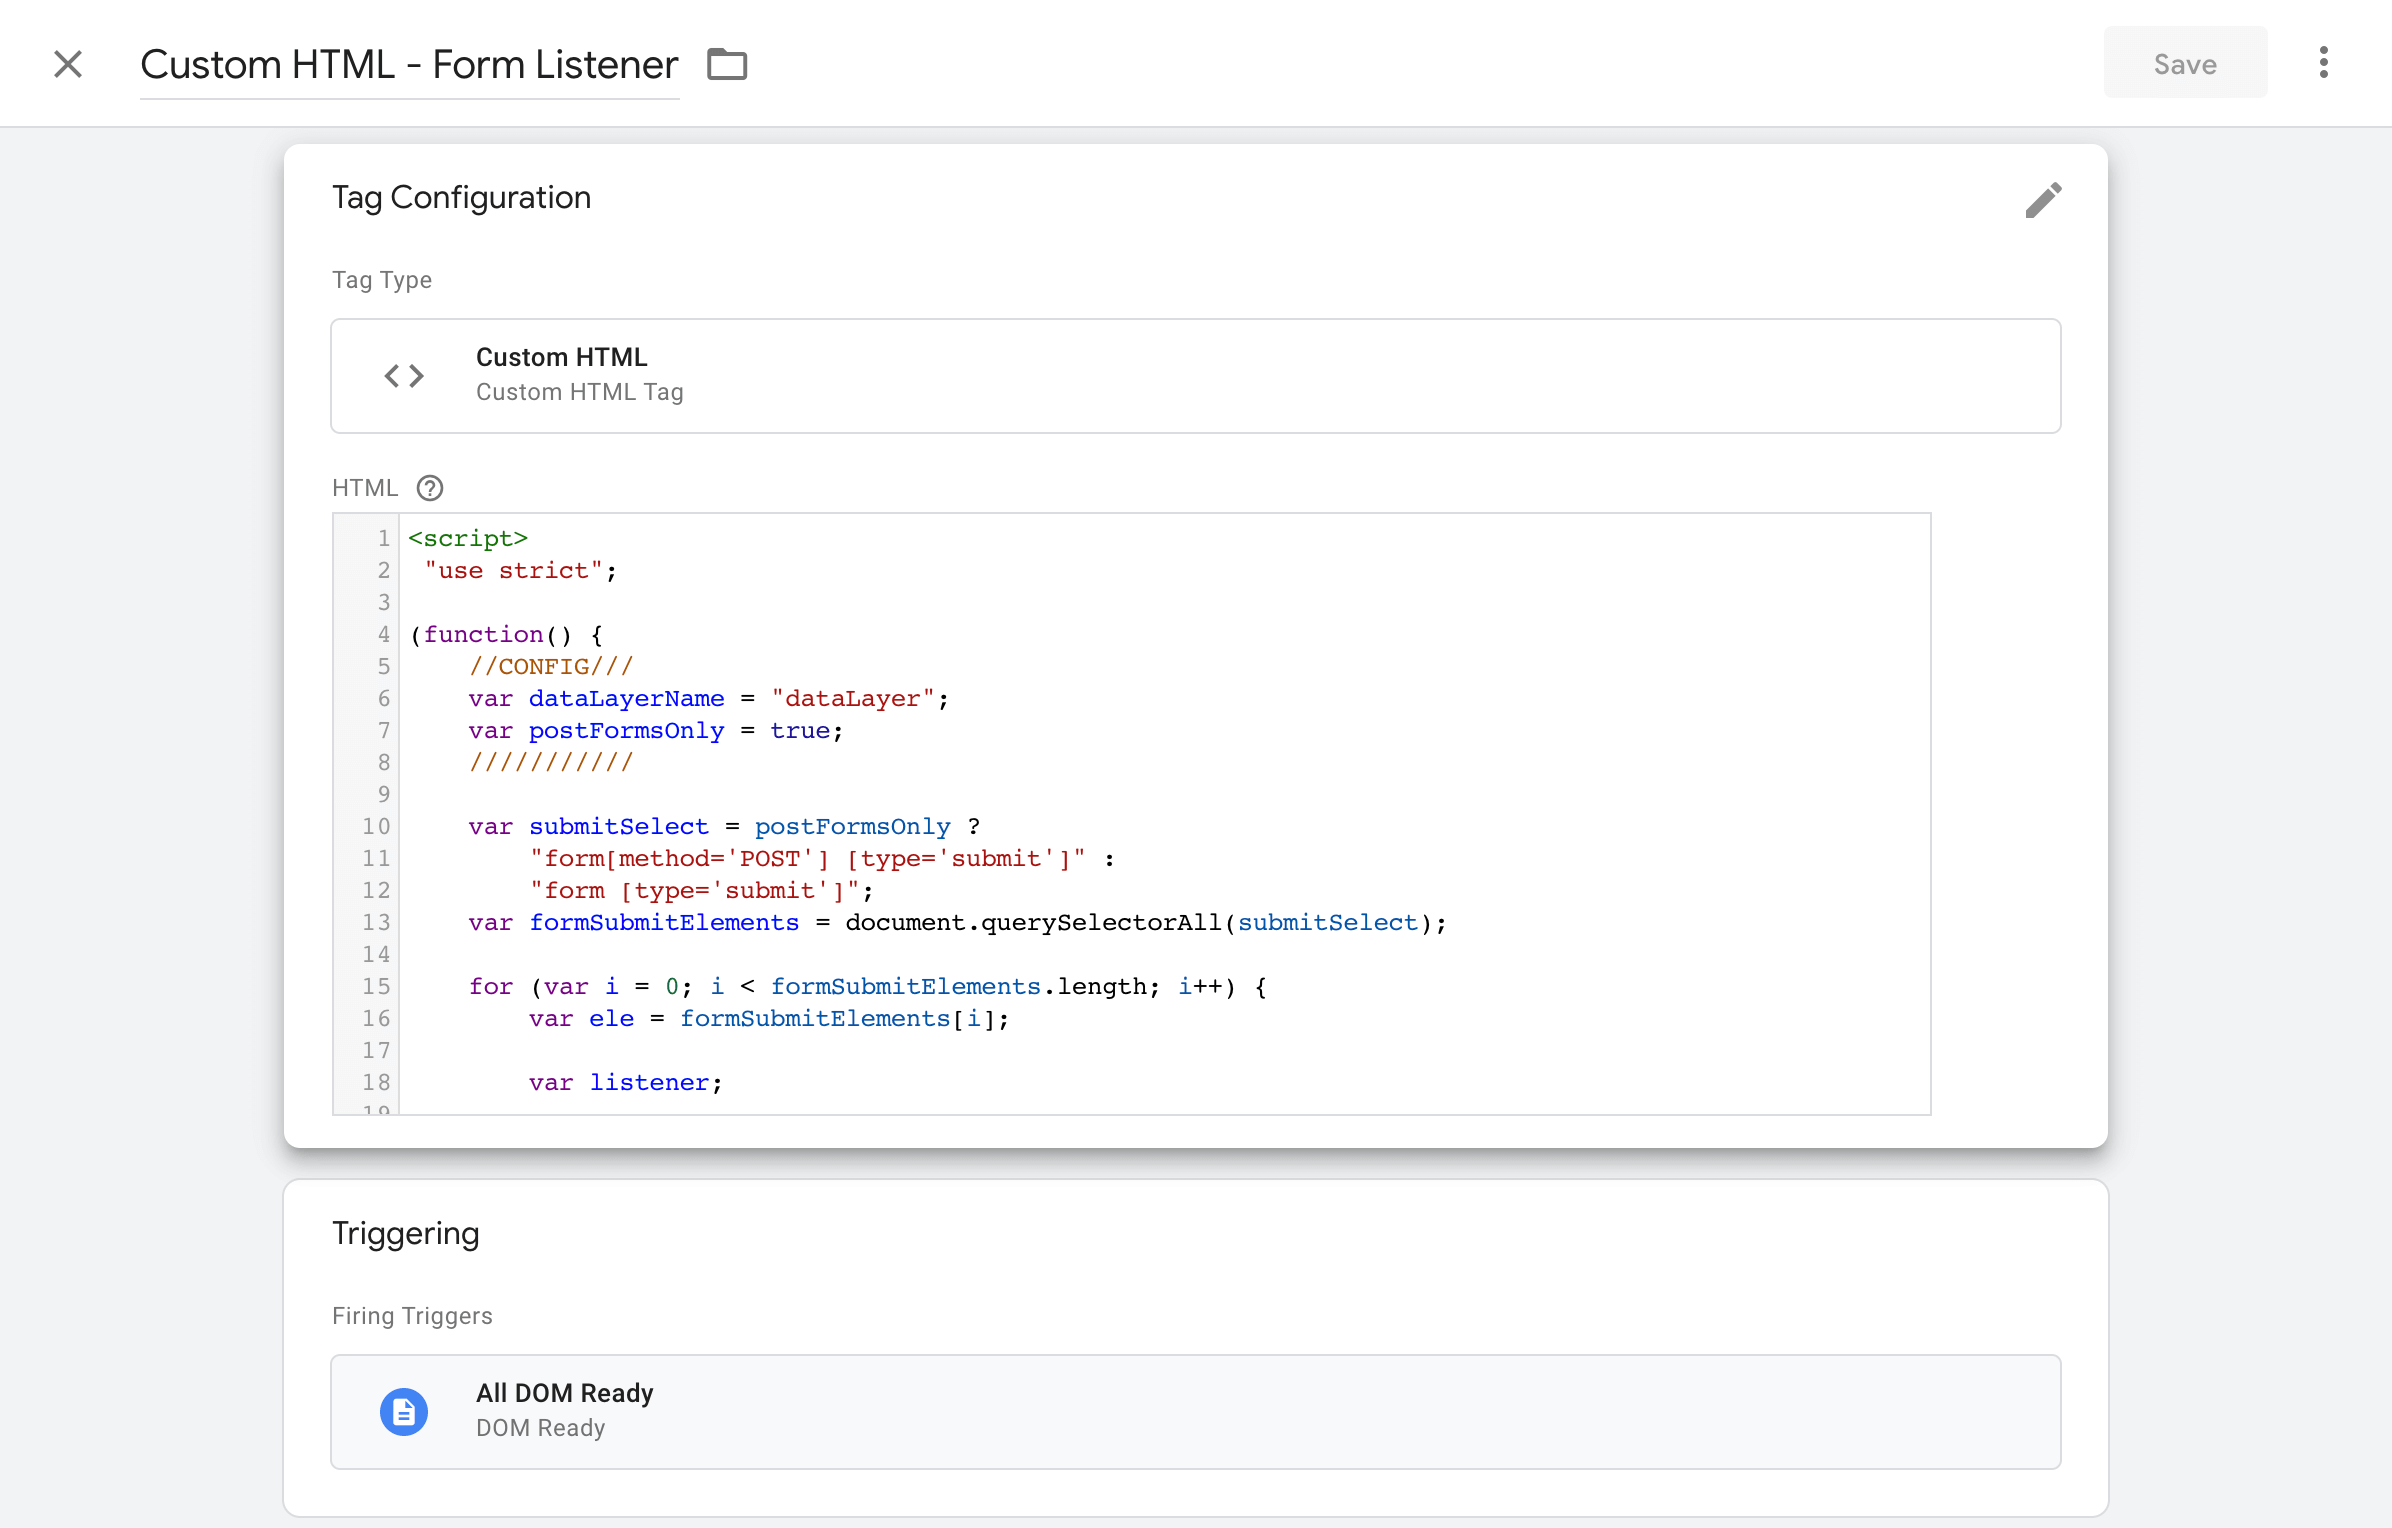Image resolution: width=2392 pixels, height=1528 pixels.
Task: Click the Firing Triggers label
Action: (x=412, y=1316)
